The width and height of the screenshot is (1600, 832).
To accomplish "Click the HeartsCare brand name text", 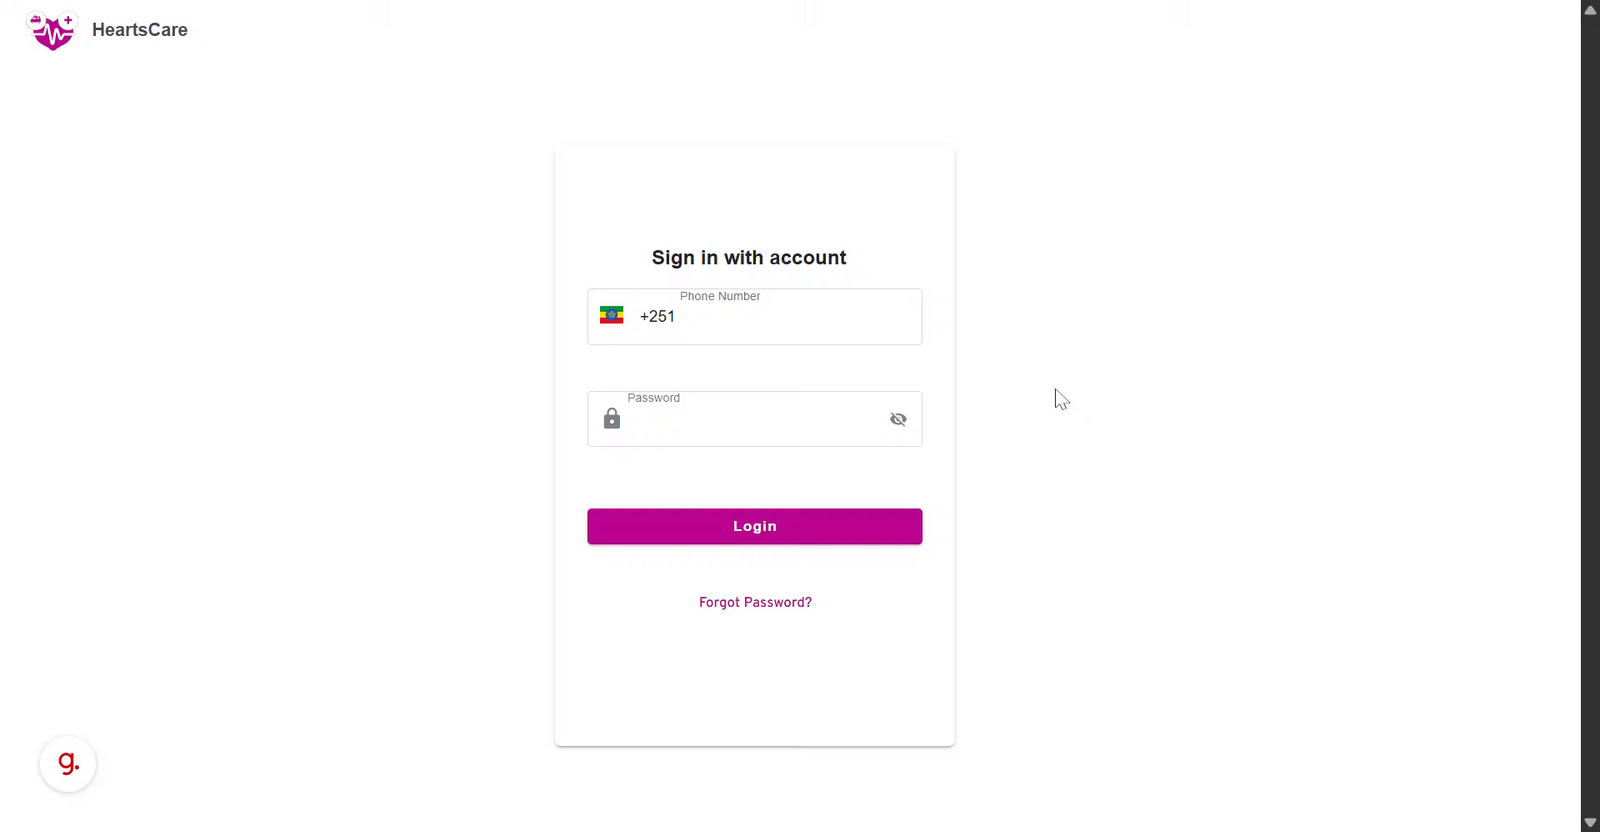I will point(140,30).
